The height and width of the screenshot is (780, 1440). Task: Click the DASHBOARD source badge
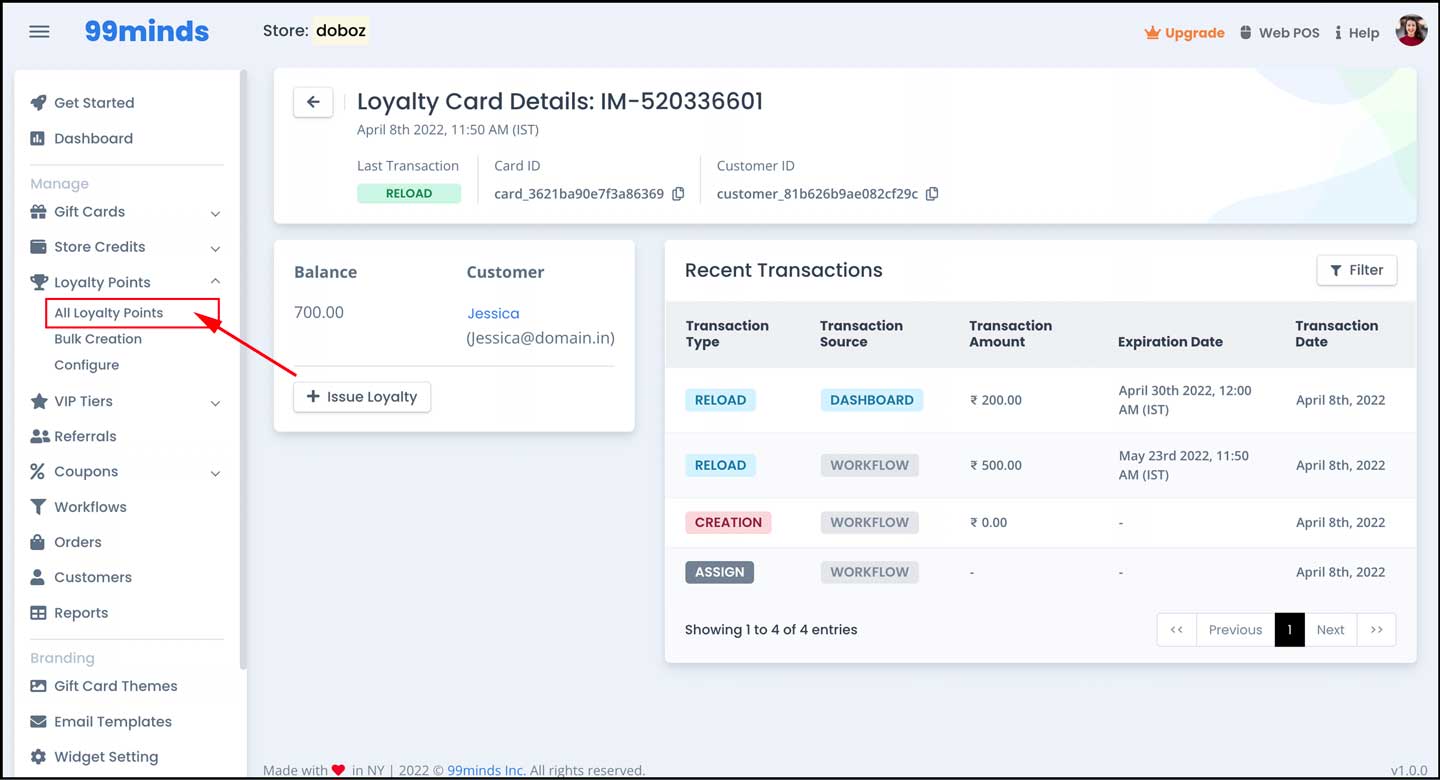click(x=872, y=400)
